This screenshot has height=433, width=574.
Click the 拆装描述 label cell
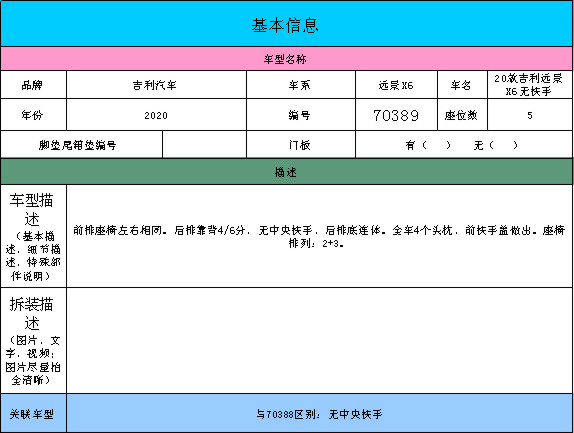click(33, 340)
